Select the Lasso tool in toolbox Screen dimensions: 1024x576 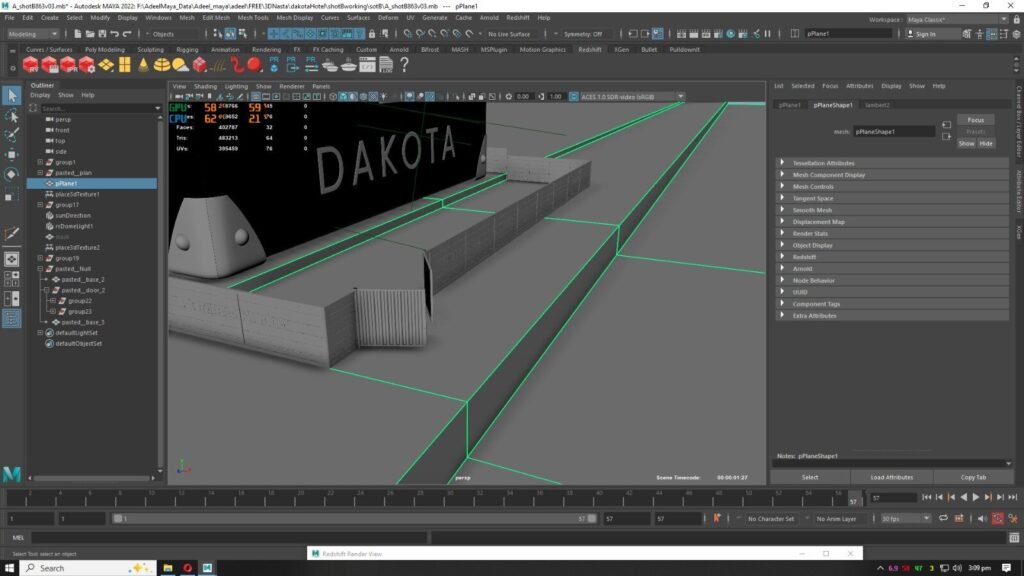pos(12,116)
